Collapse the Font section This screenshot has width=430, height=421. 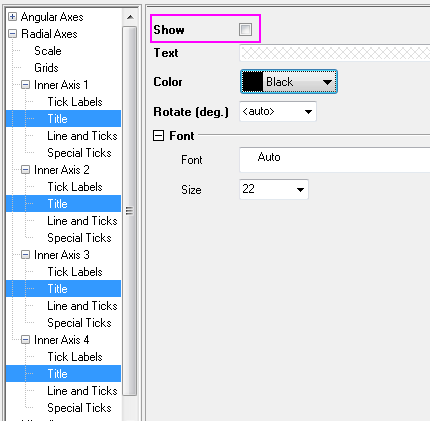(158, 136)
